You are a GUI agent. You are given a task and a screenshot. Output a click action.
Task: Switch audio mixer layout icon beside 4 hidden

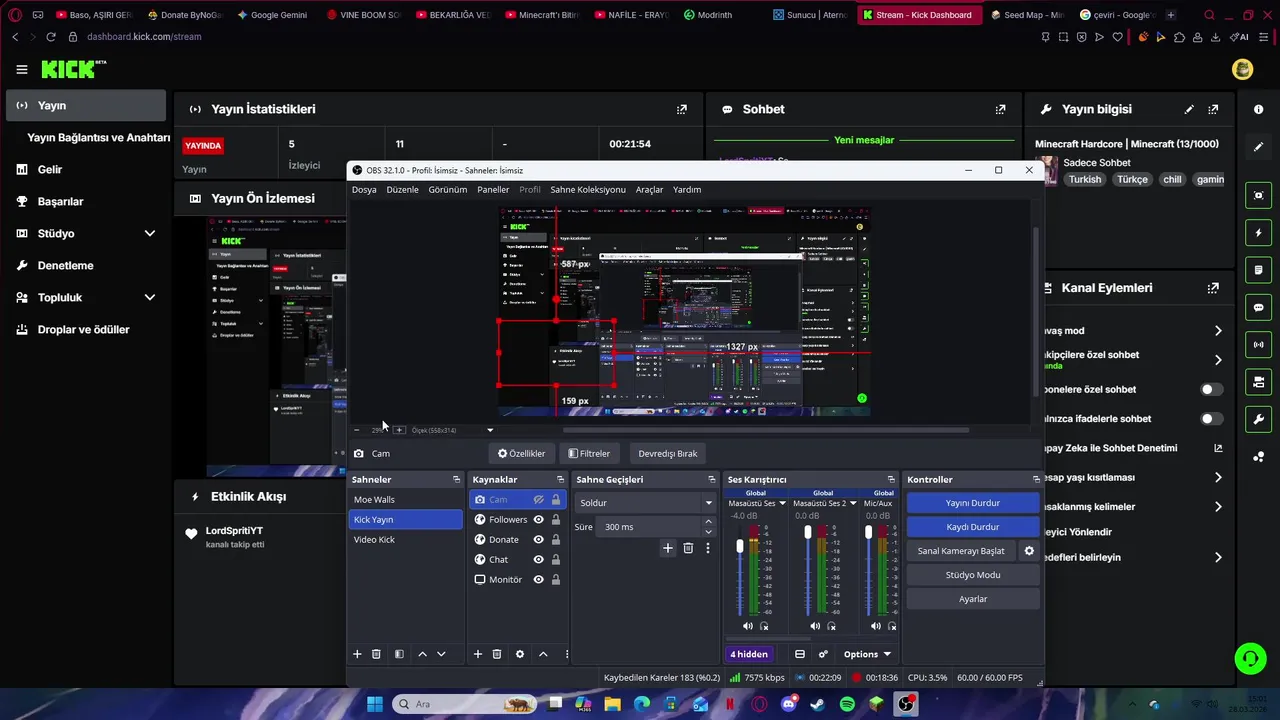tap(800, 654)
